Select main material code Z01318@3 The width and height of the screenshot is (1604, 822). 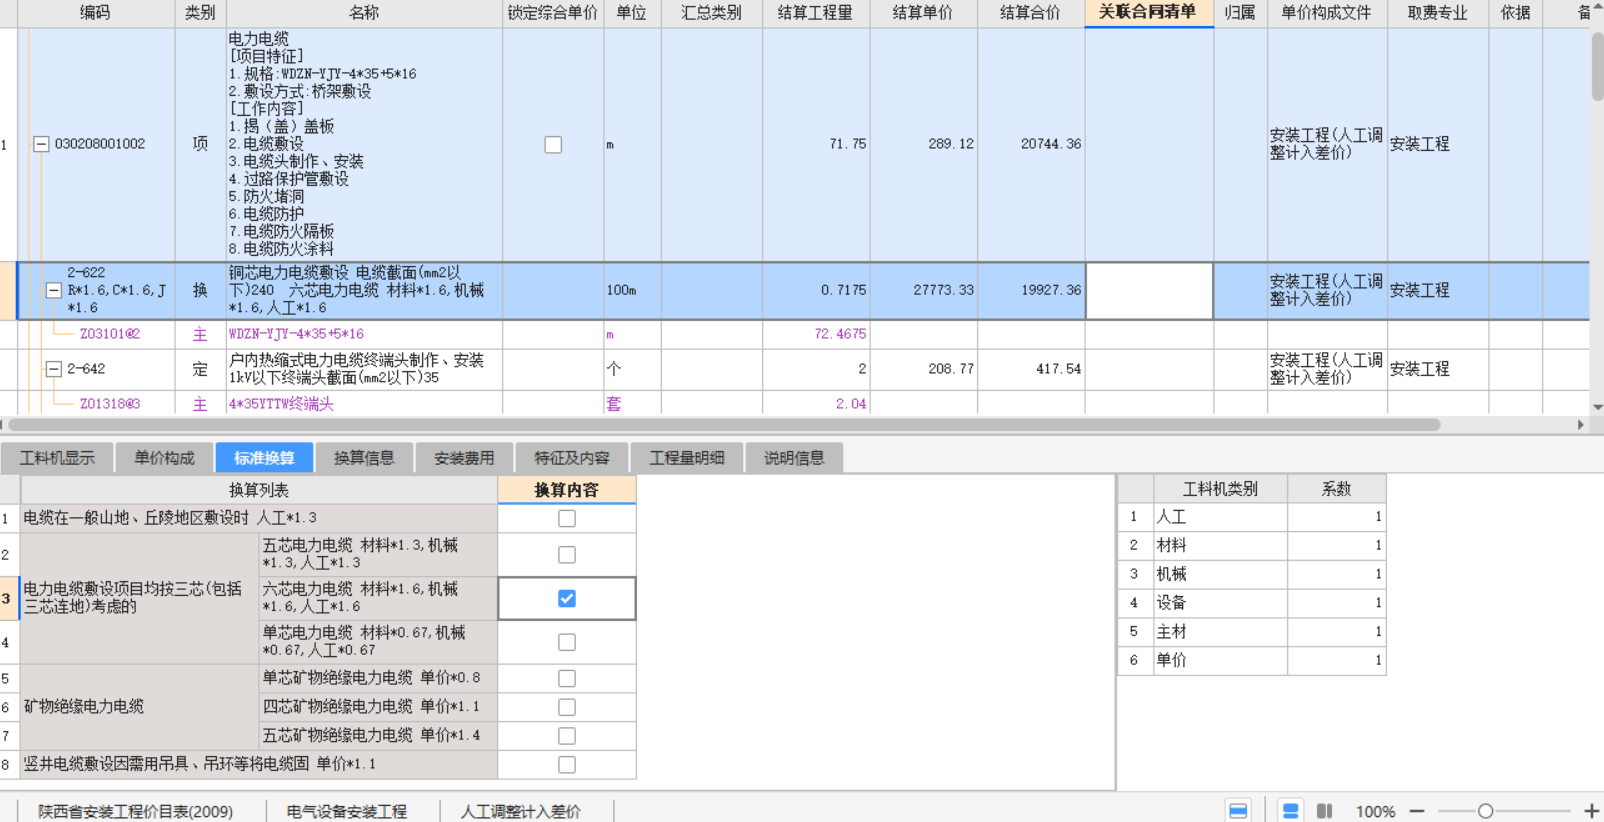click(110, 404)
